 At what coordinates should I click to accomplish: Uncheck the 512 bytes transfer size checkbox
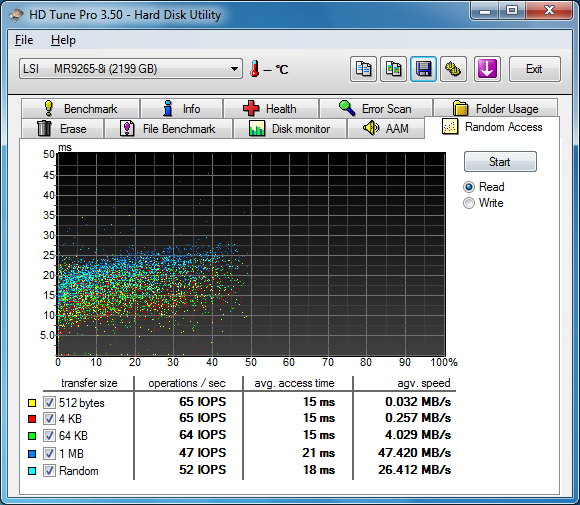(x=49, y=403)
